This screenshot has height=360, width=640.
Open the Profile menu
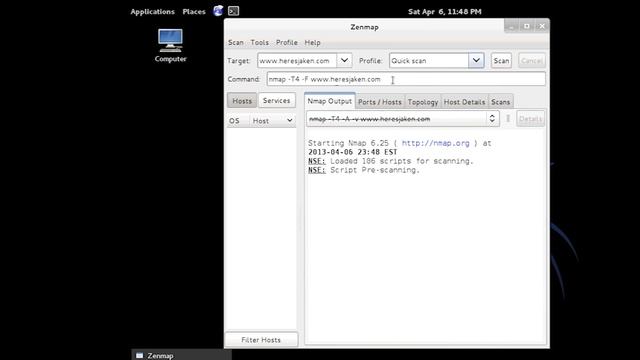[x=287, y=42]
